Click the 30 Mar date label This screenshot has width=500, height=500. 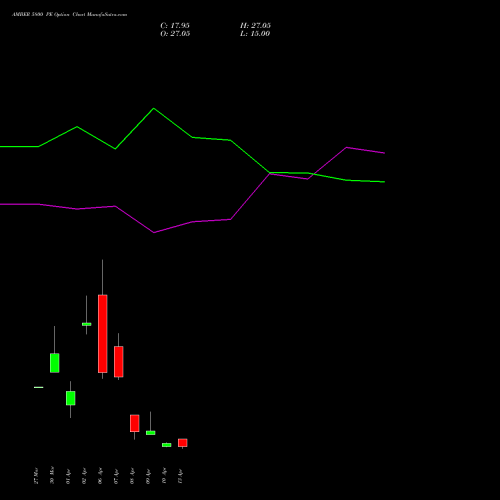click(52, 476)
